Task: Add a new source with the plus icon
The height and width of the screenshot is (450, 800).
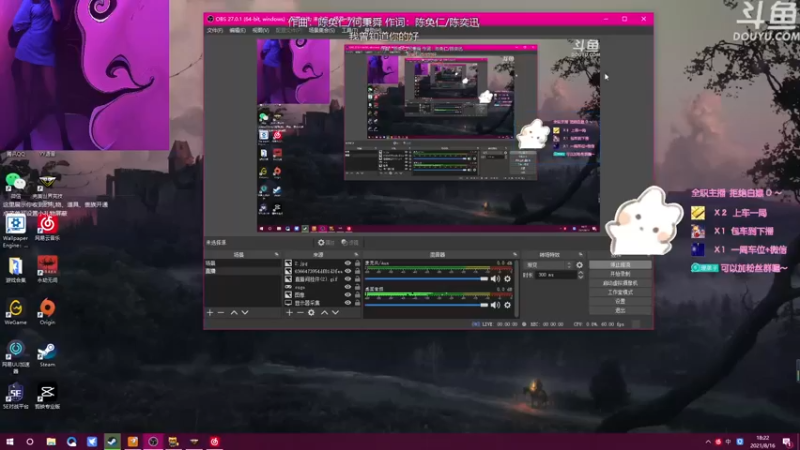Action: [289, 312]
